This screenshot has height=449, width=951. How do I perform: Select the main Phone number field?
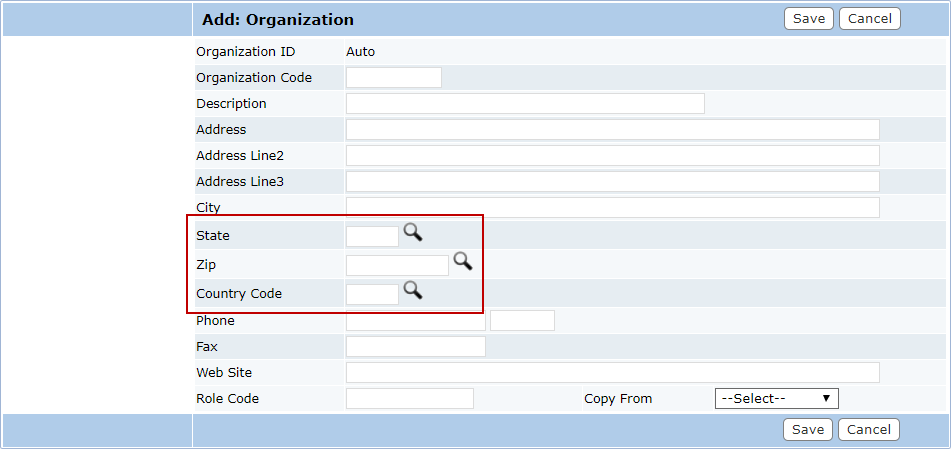click(415, 320)
